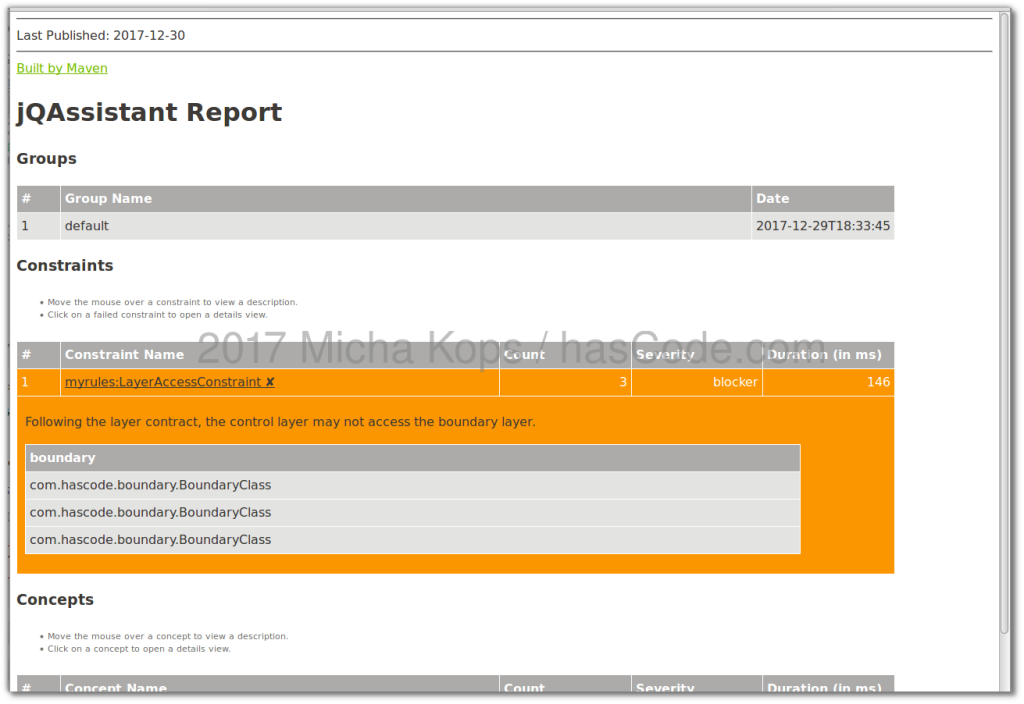Screen dimensions: 1024x704
Task: Click the Group Name column header
Action: click(108, 198)
